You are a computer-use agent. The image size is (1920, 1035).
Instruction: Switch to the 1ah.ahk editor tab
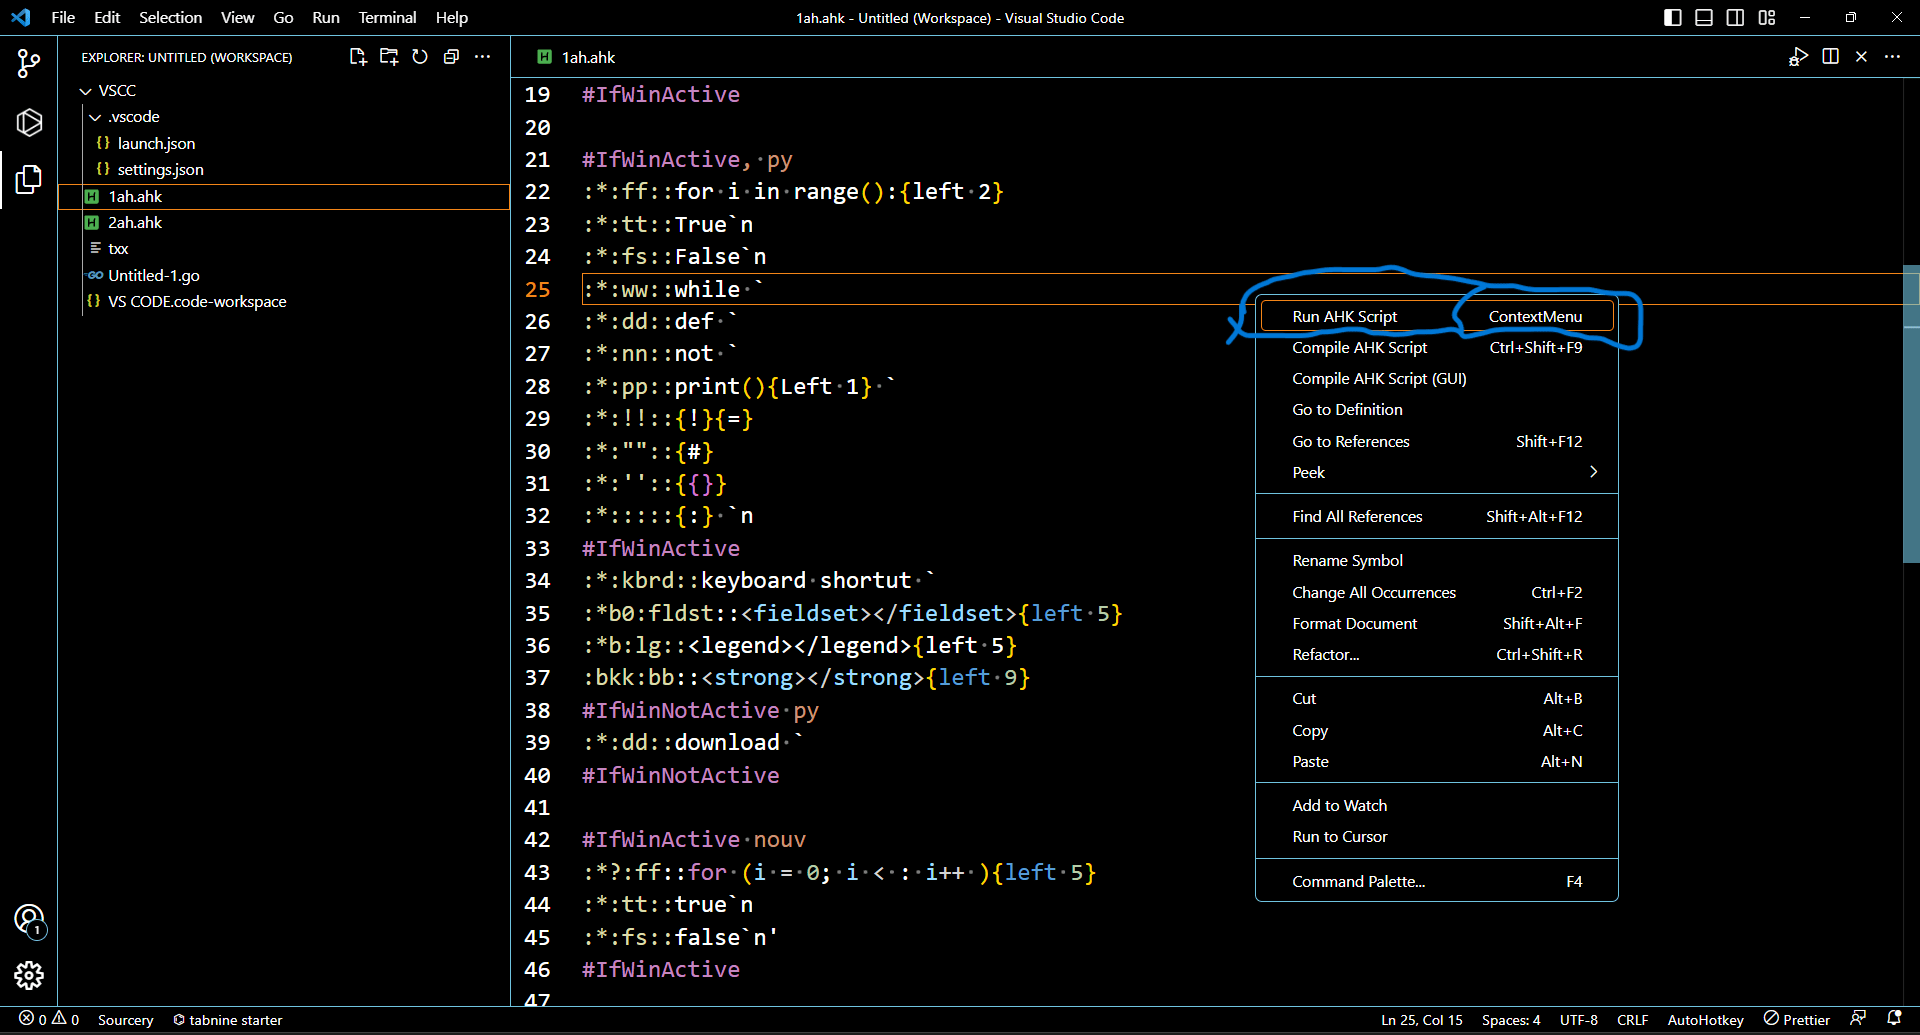pyautogui.click(x=577, y=57)
